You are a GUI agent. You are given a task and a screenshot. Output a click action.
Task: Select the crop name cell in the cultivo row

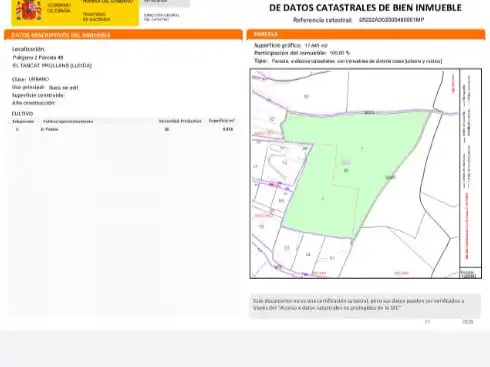(x=49, y=129)
